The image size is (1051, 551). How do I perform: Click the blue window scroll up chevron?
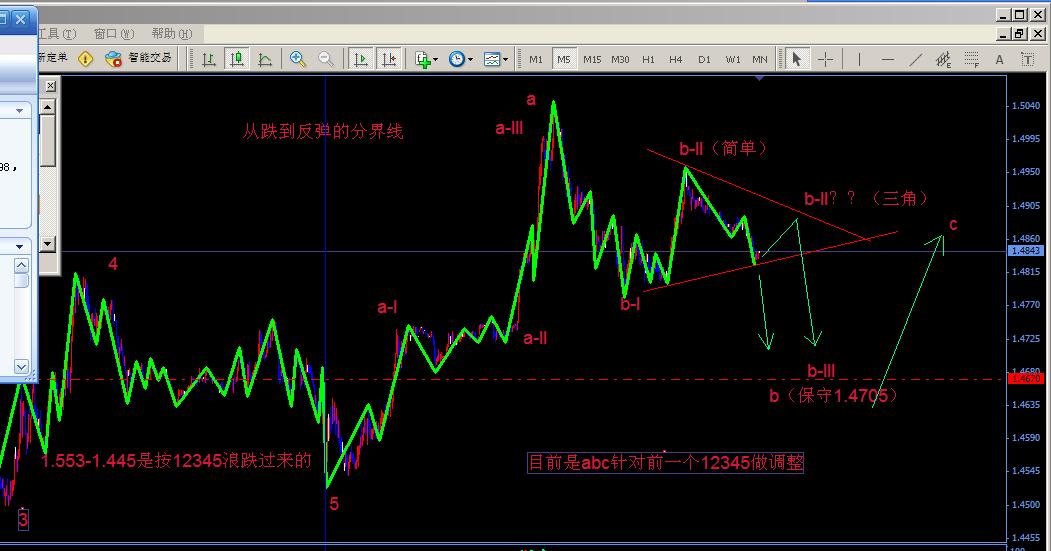[21, 265]
